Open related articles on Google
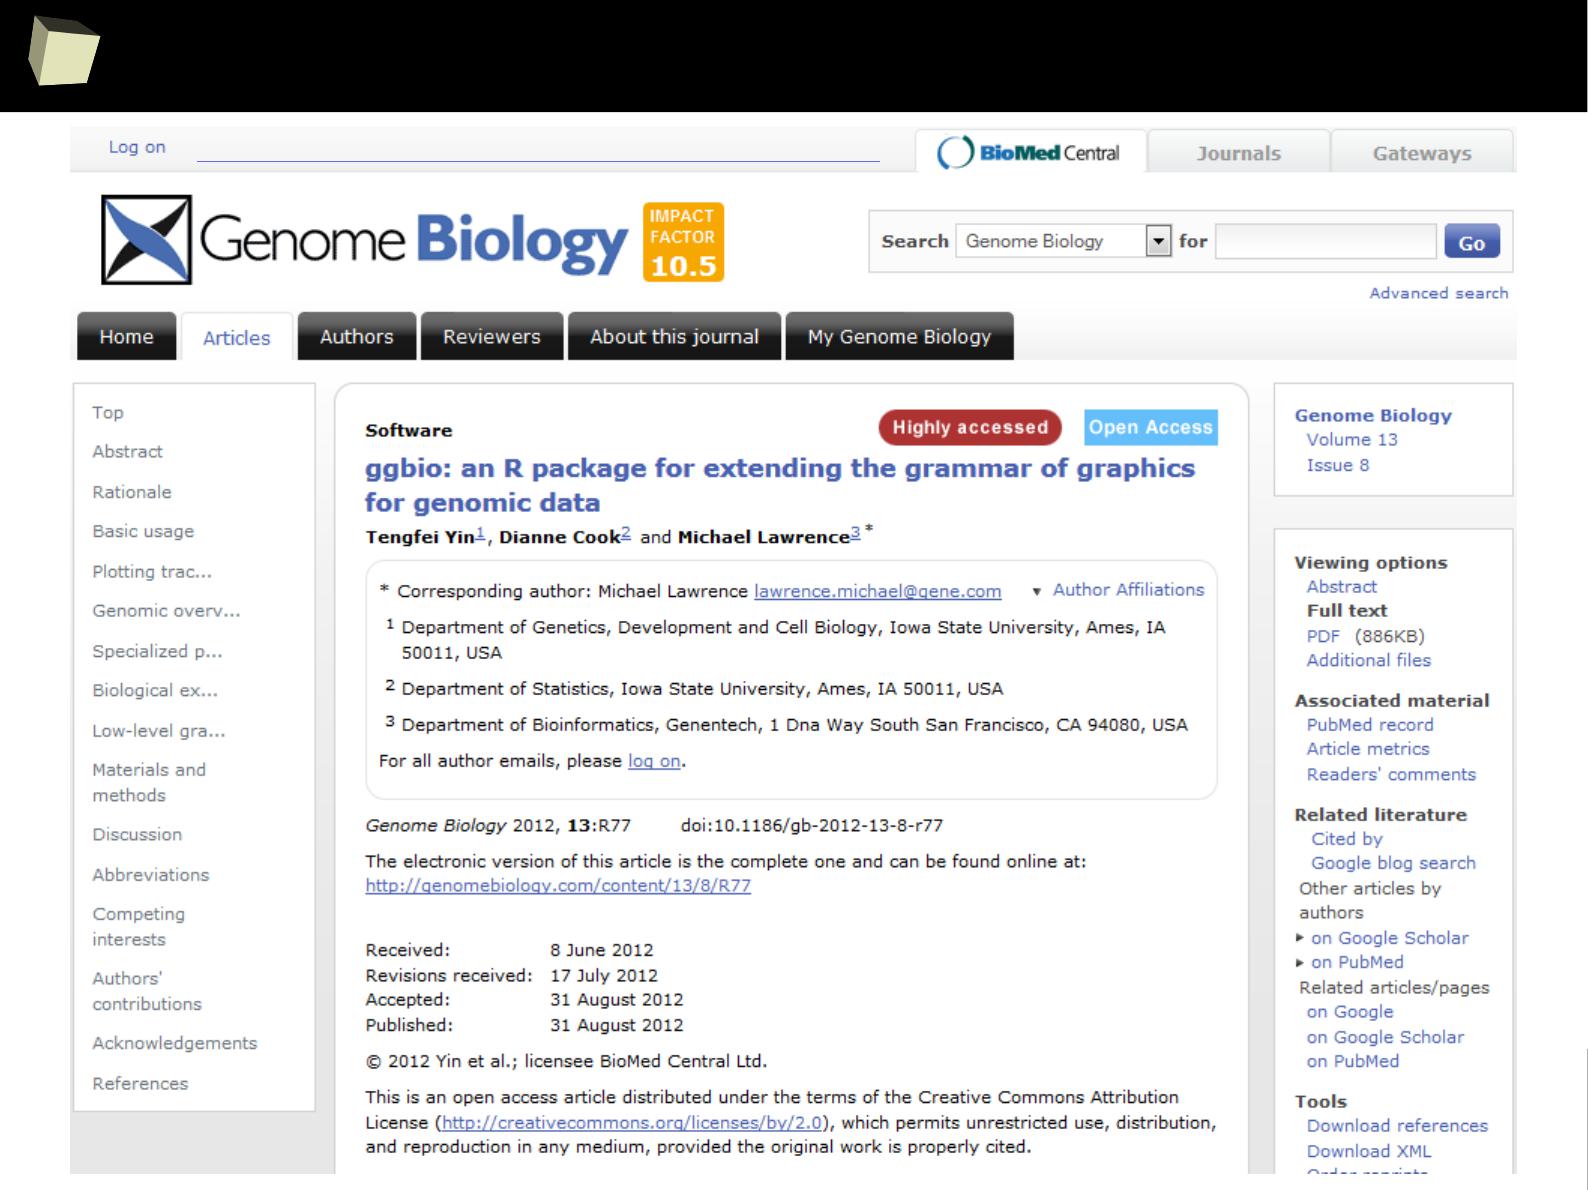 (x=1349, y=1012)
